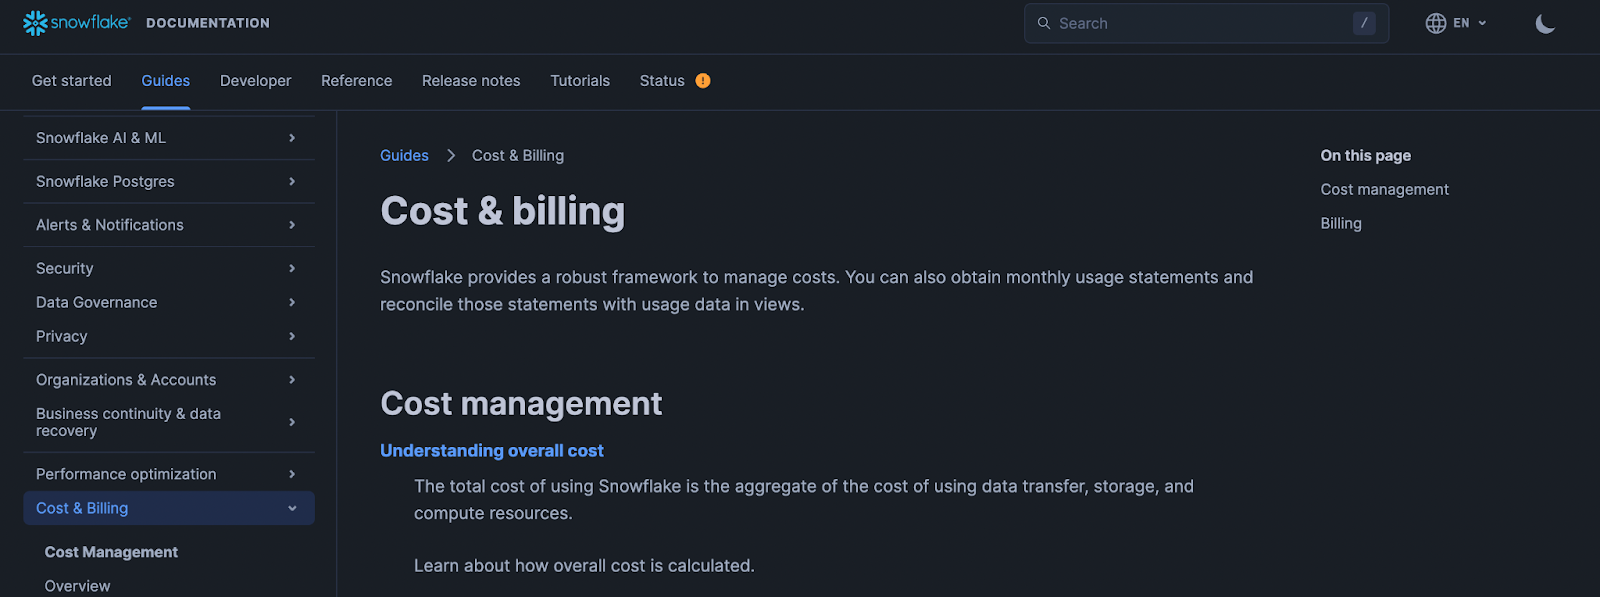This screenshot has height=597, width=1600.
Task: Open Overview under Cost Management
Action: click(x=77, y=586)
